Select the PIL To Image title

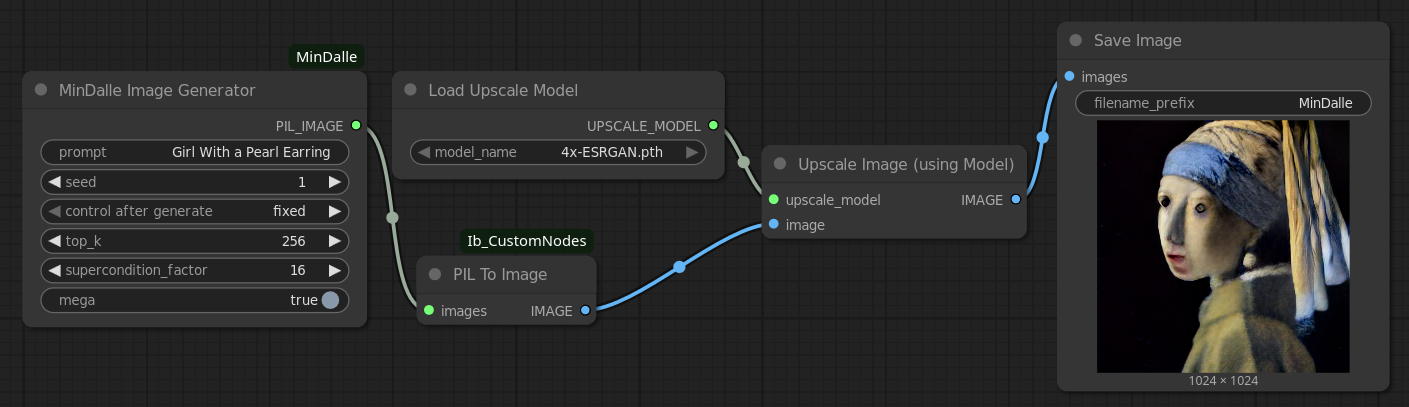tap(500, 275)
